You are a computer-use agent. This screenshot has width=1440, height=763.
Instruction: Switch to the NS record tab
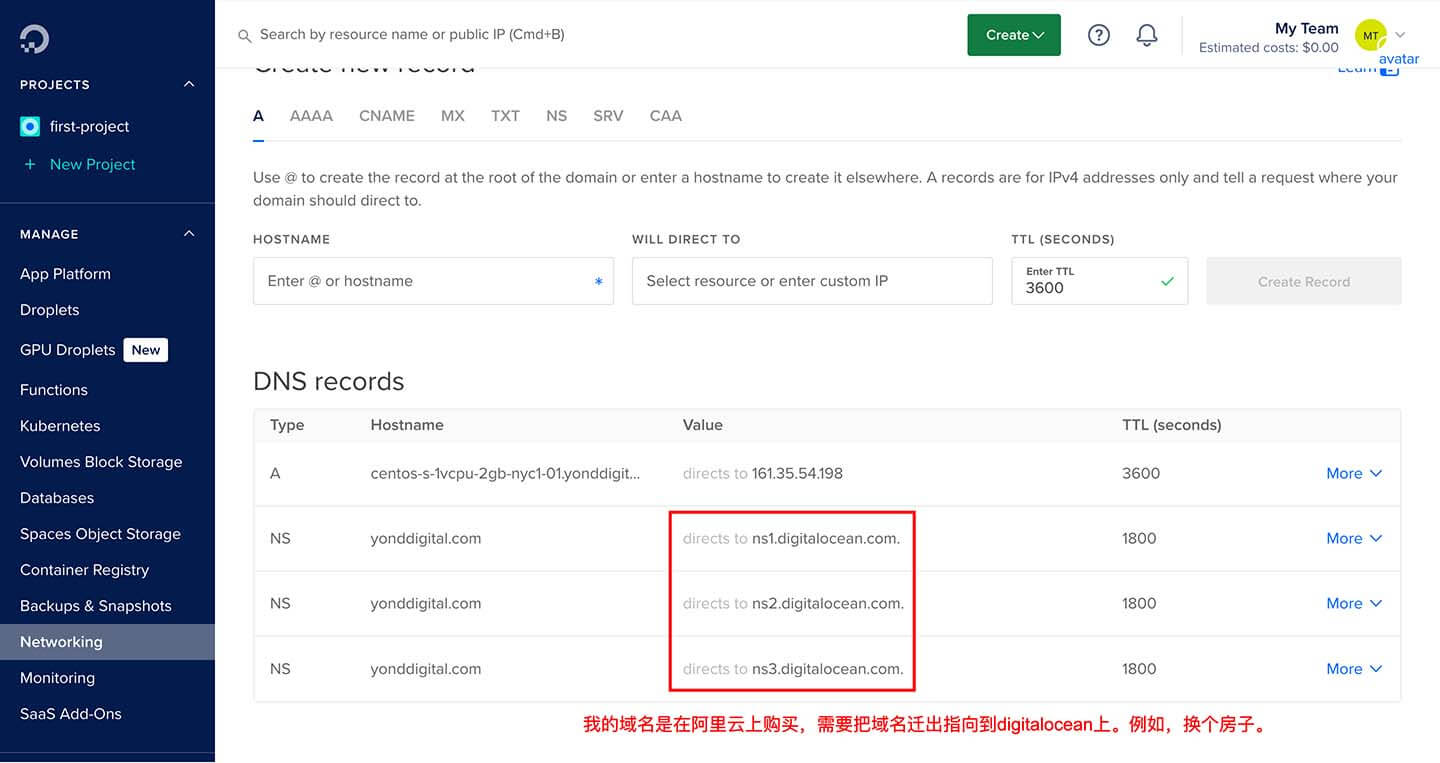click(x=557, y=116)
